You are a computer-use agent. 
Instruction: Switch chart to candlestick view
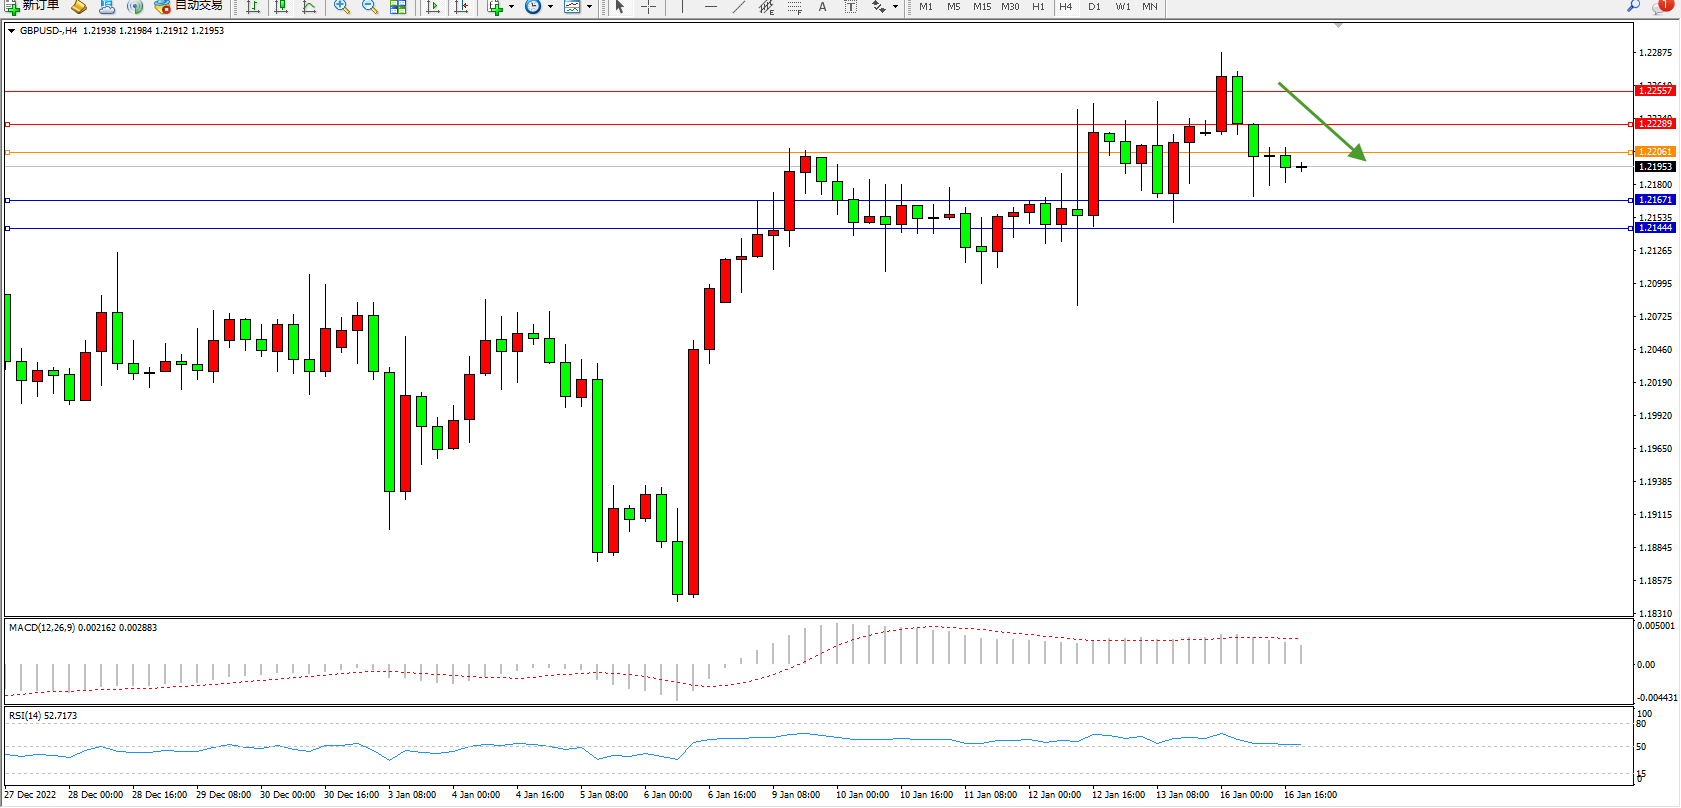(281, 7)
